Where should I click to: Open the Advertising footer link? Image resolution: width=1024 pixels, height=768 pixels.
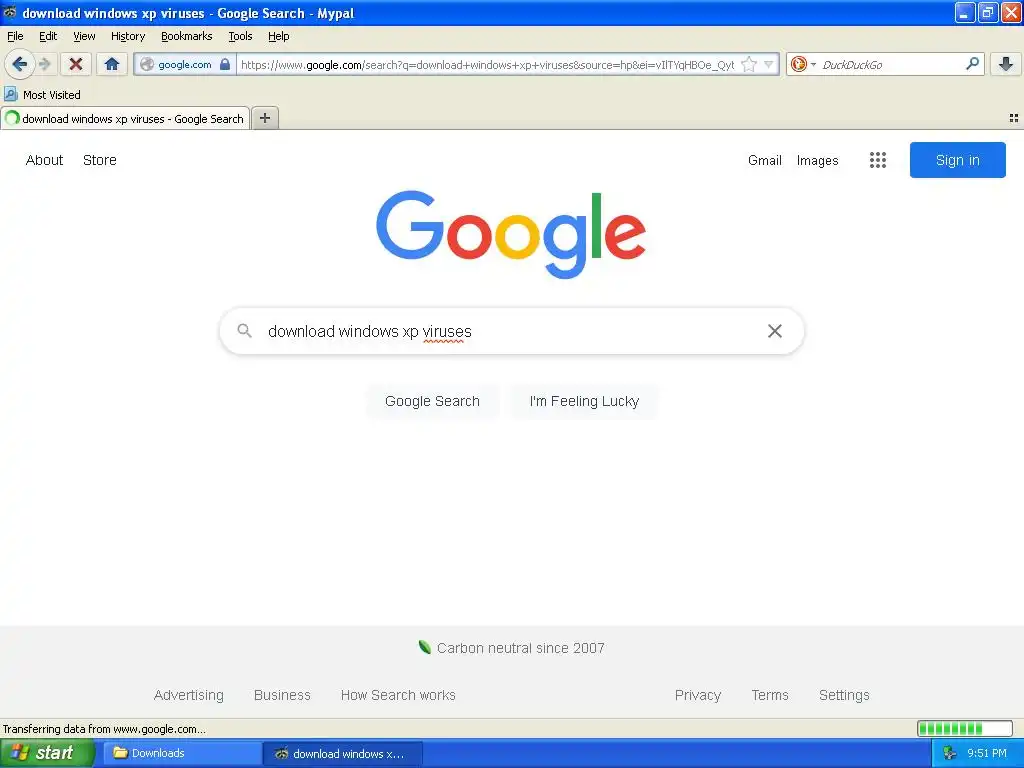(188, 695)
